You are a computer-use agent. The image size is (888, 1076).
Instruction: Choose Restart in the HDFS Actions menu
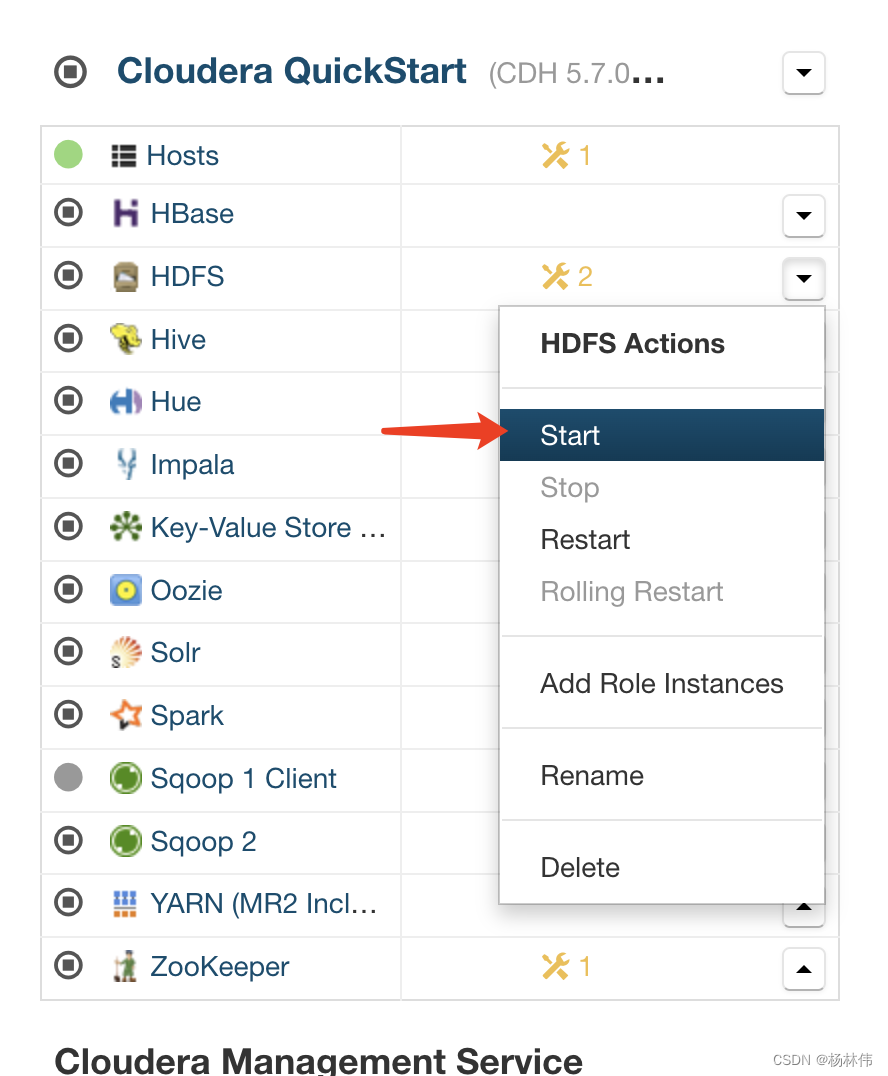pyautogui.click(x=585, y=539)
